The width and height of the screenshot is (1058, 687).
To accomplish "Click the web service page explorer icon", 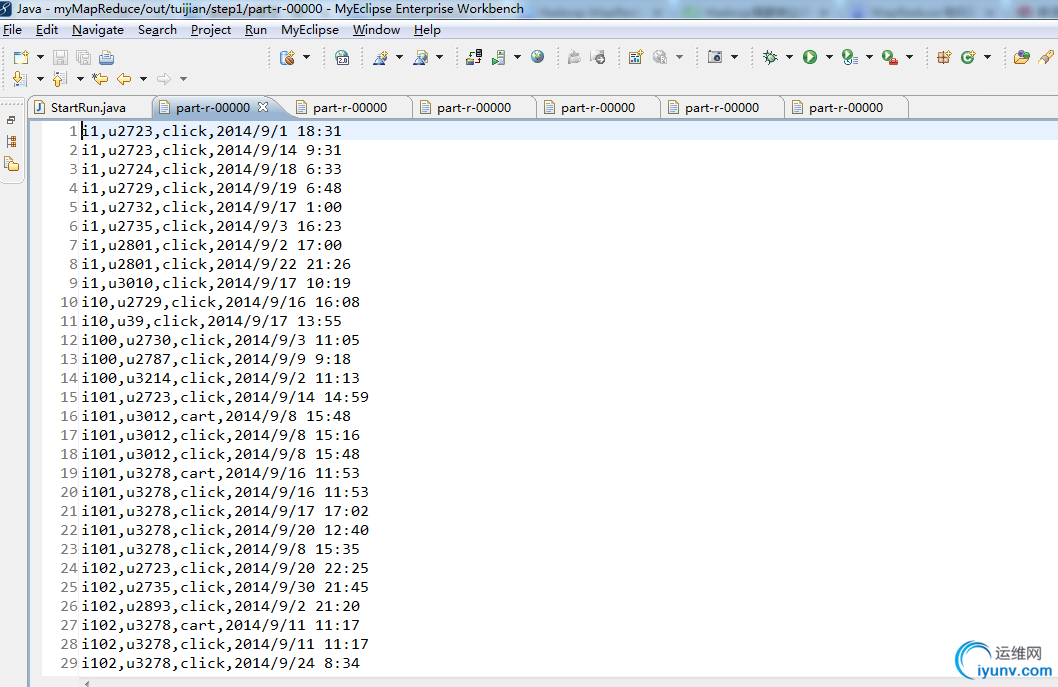I will pyautogui.click(x=420, y=57).
